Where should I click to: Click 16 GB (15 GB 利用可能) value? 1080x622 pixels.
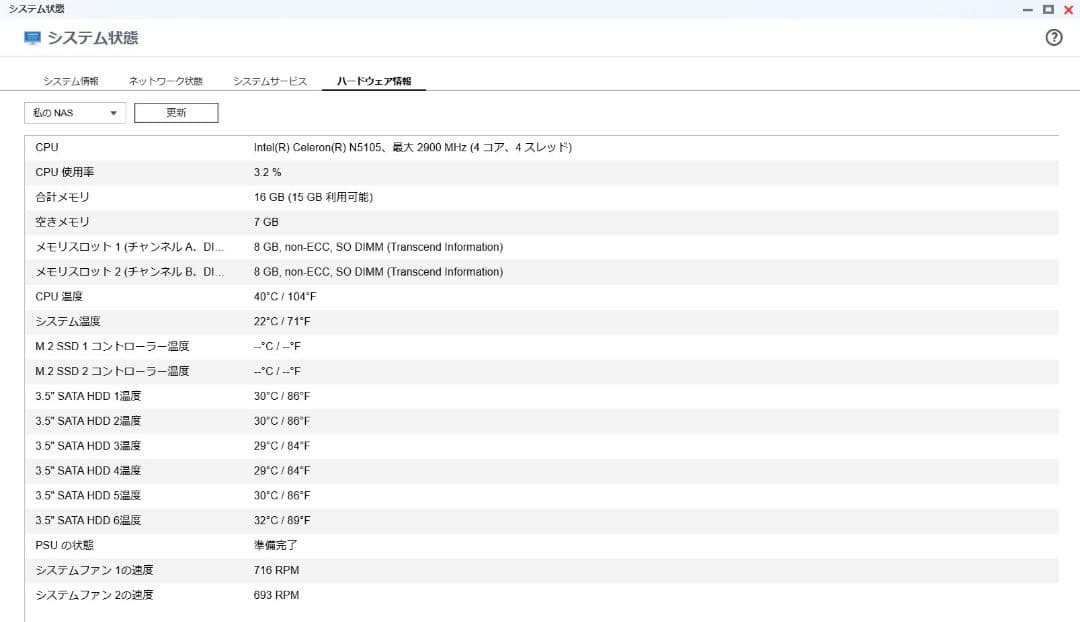(313, 197)
